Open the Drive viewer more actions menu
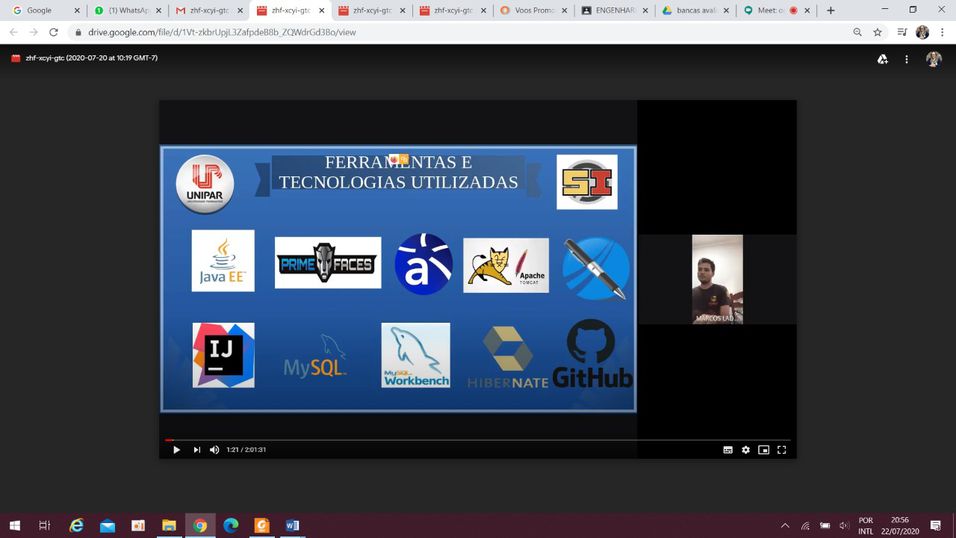The width and height of the screenshot is (956, 538). pos(907,59)
